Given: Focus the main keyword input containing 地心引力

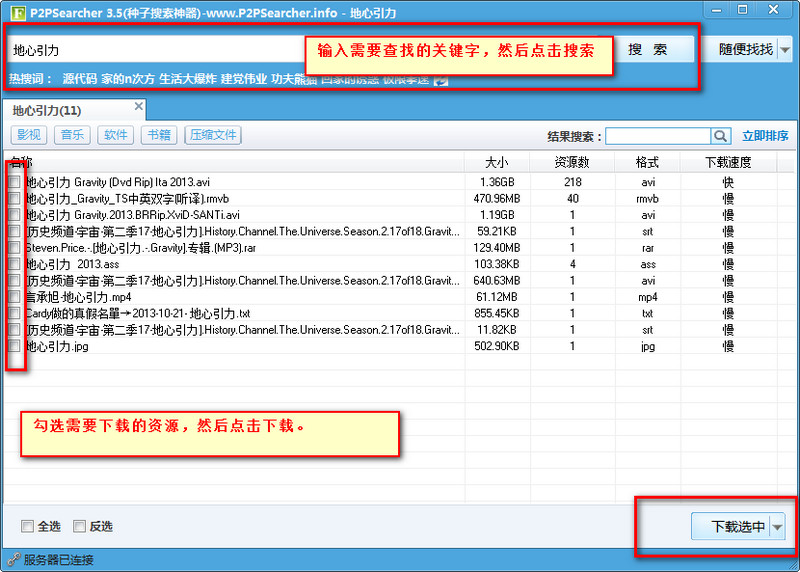Looking at the screenshot, I should click(158, 50).
